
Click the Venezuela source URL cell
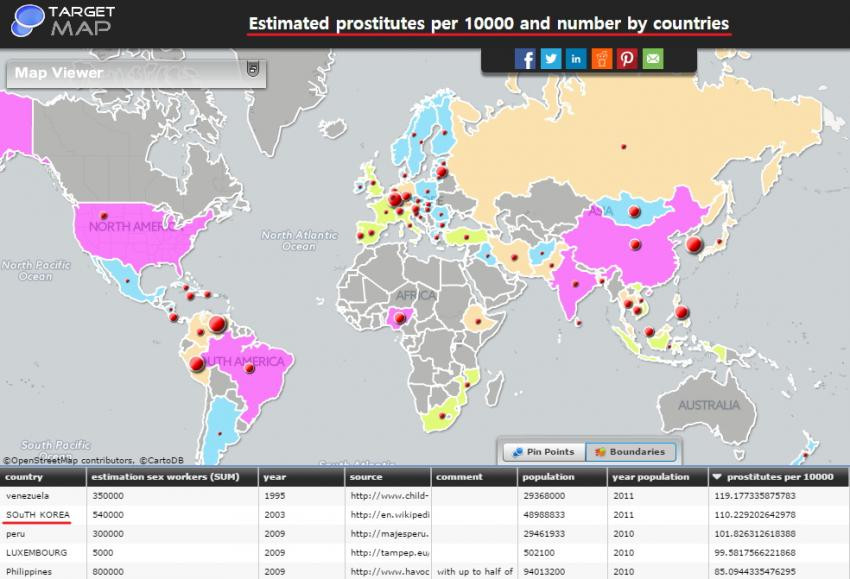click(388, 495)
